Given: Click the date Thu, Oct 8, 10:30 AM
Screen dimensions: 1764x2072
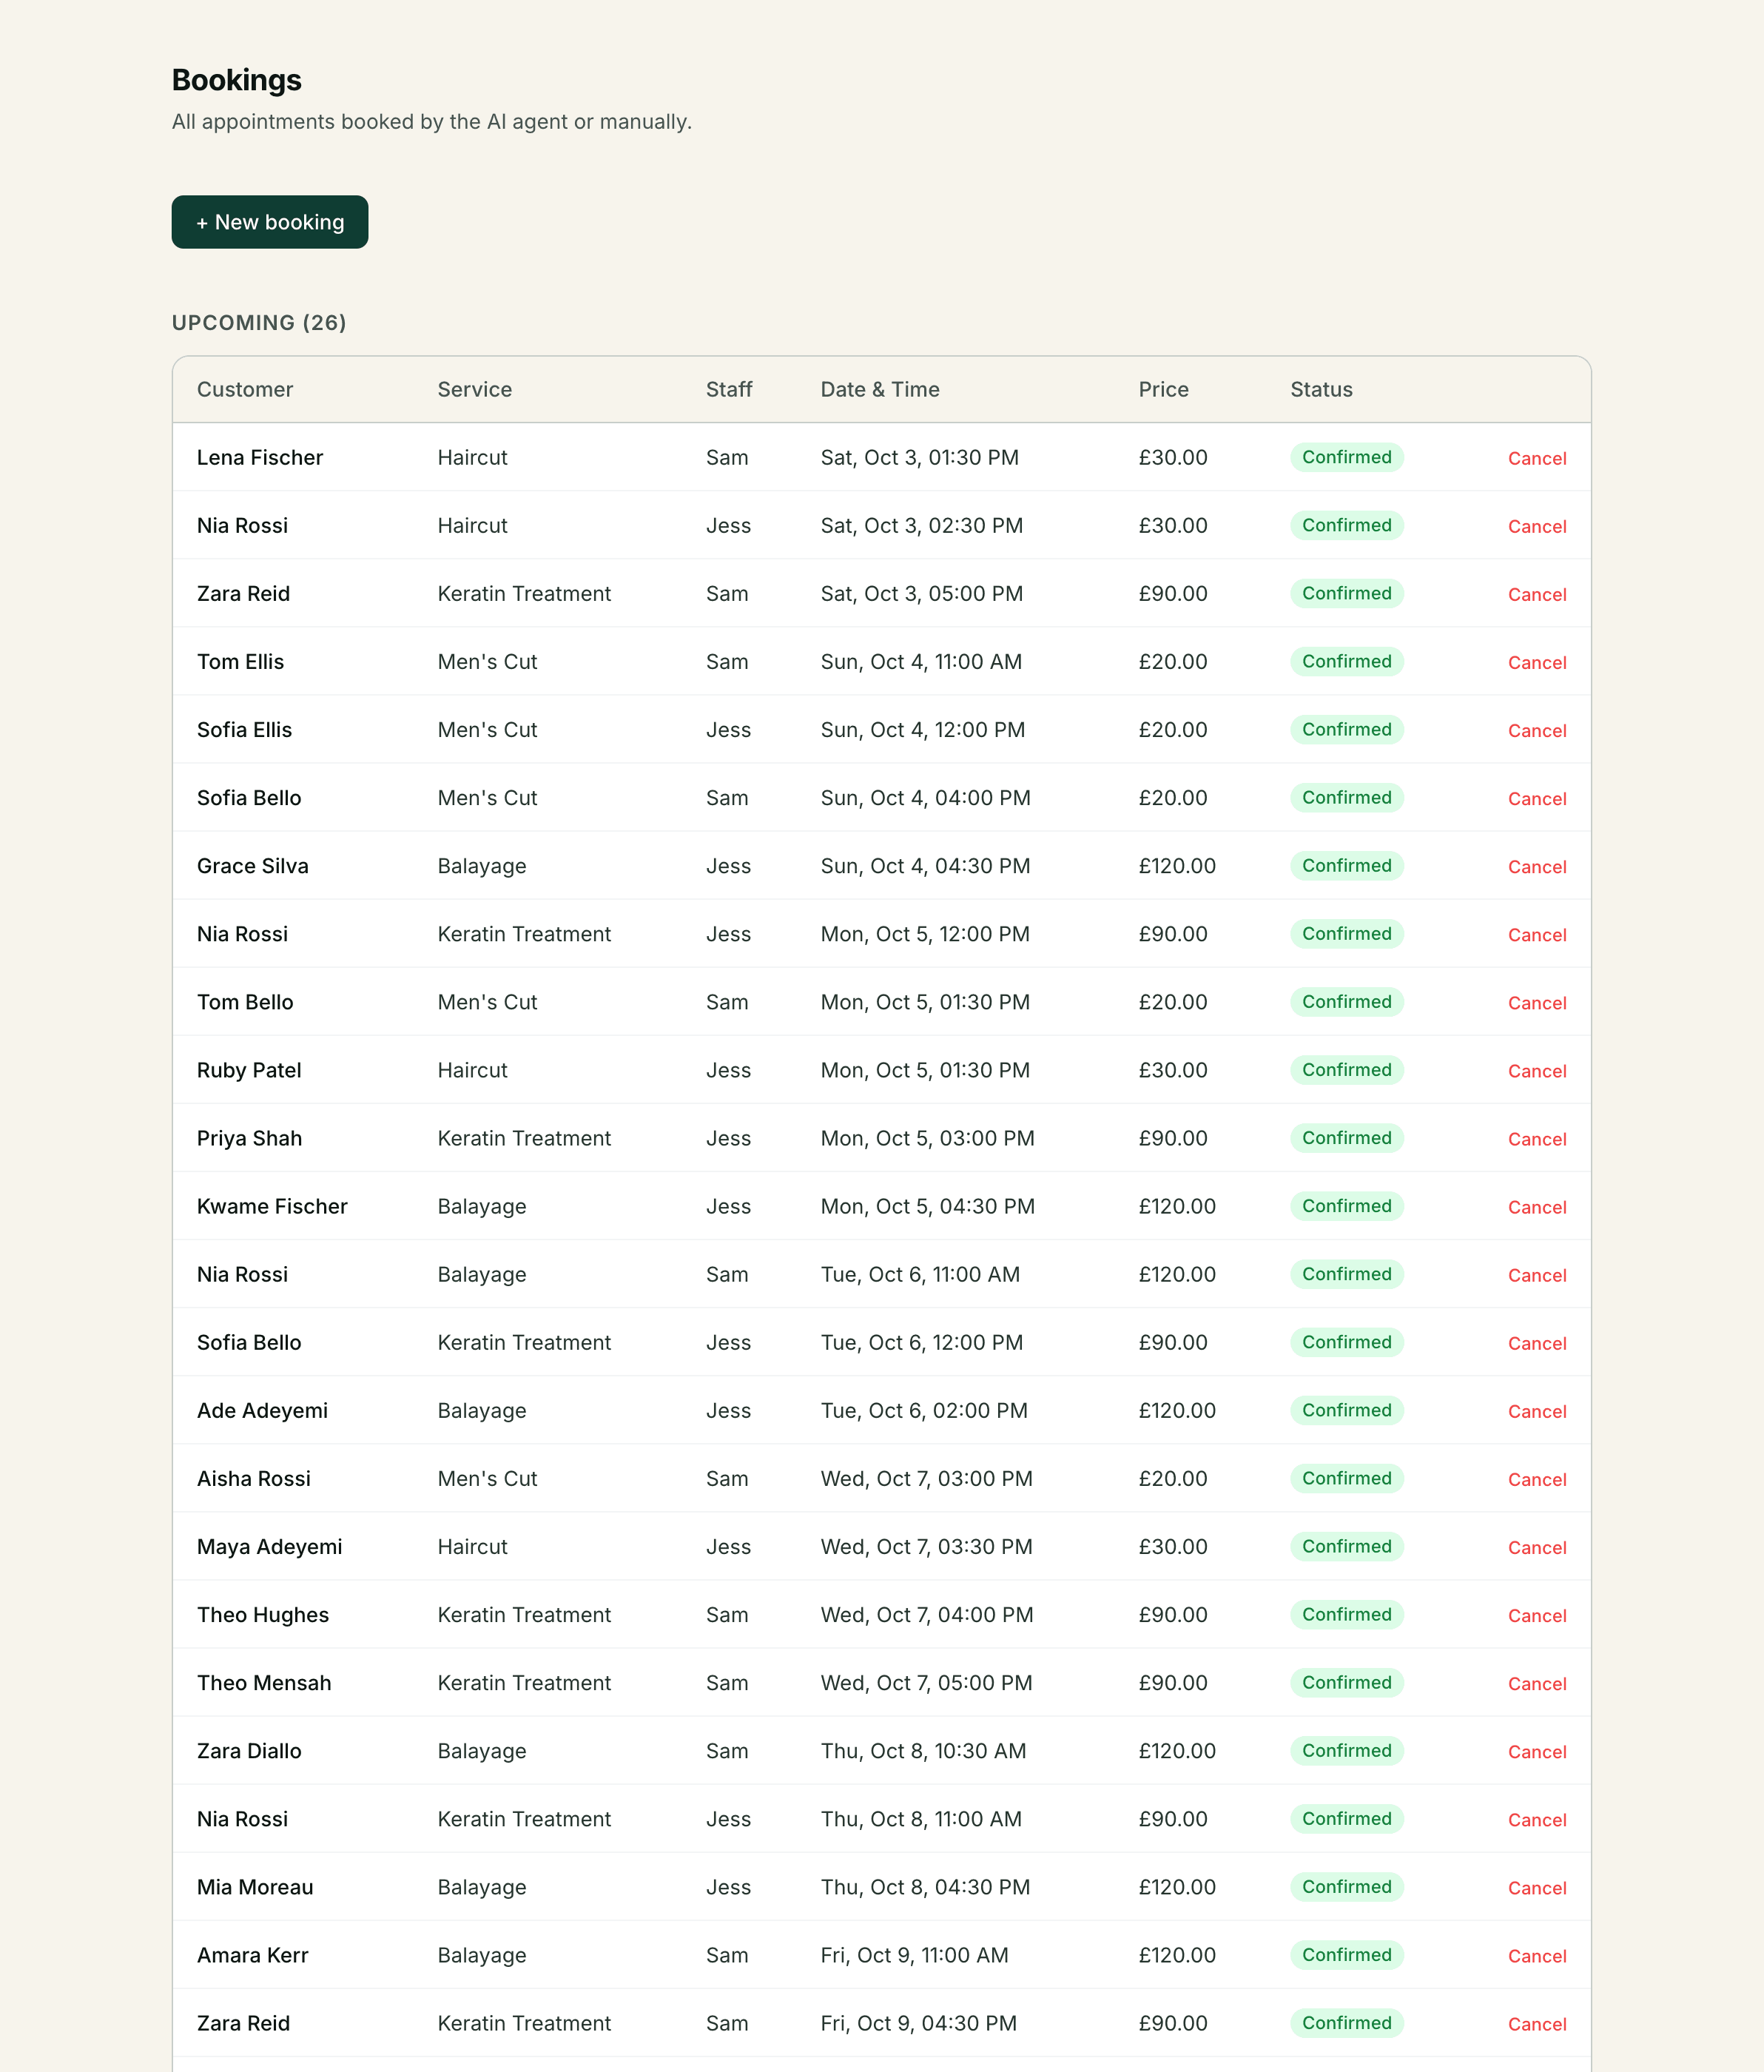Looking at the screenshot, I should point(923,1751).
